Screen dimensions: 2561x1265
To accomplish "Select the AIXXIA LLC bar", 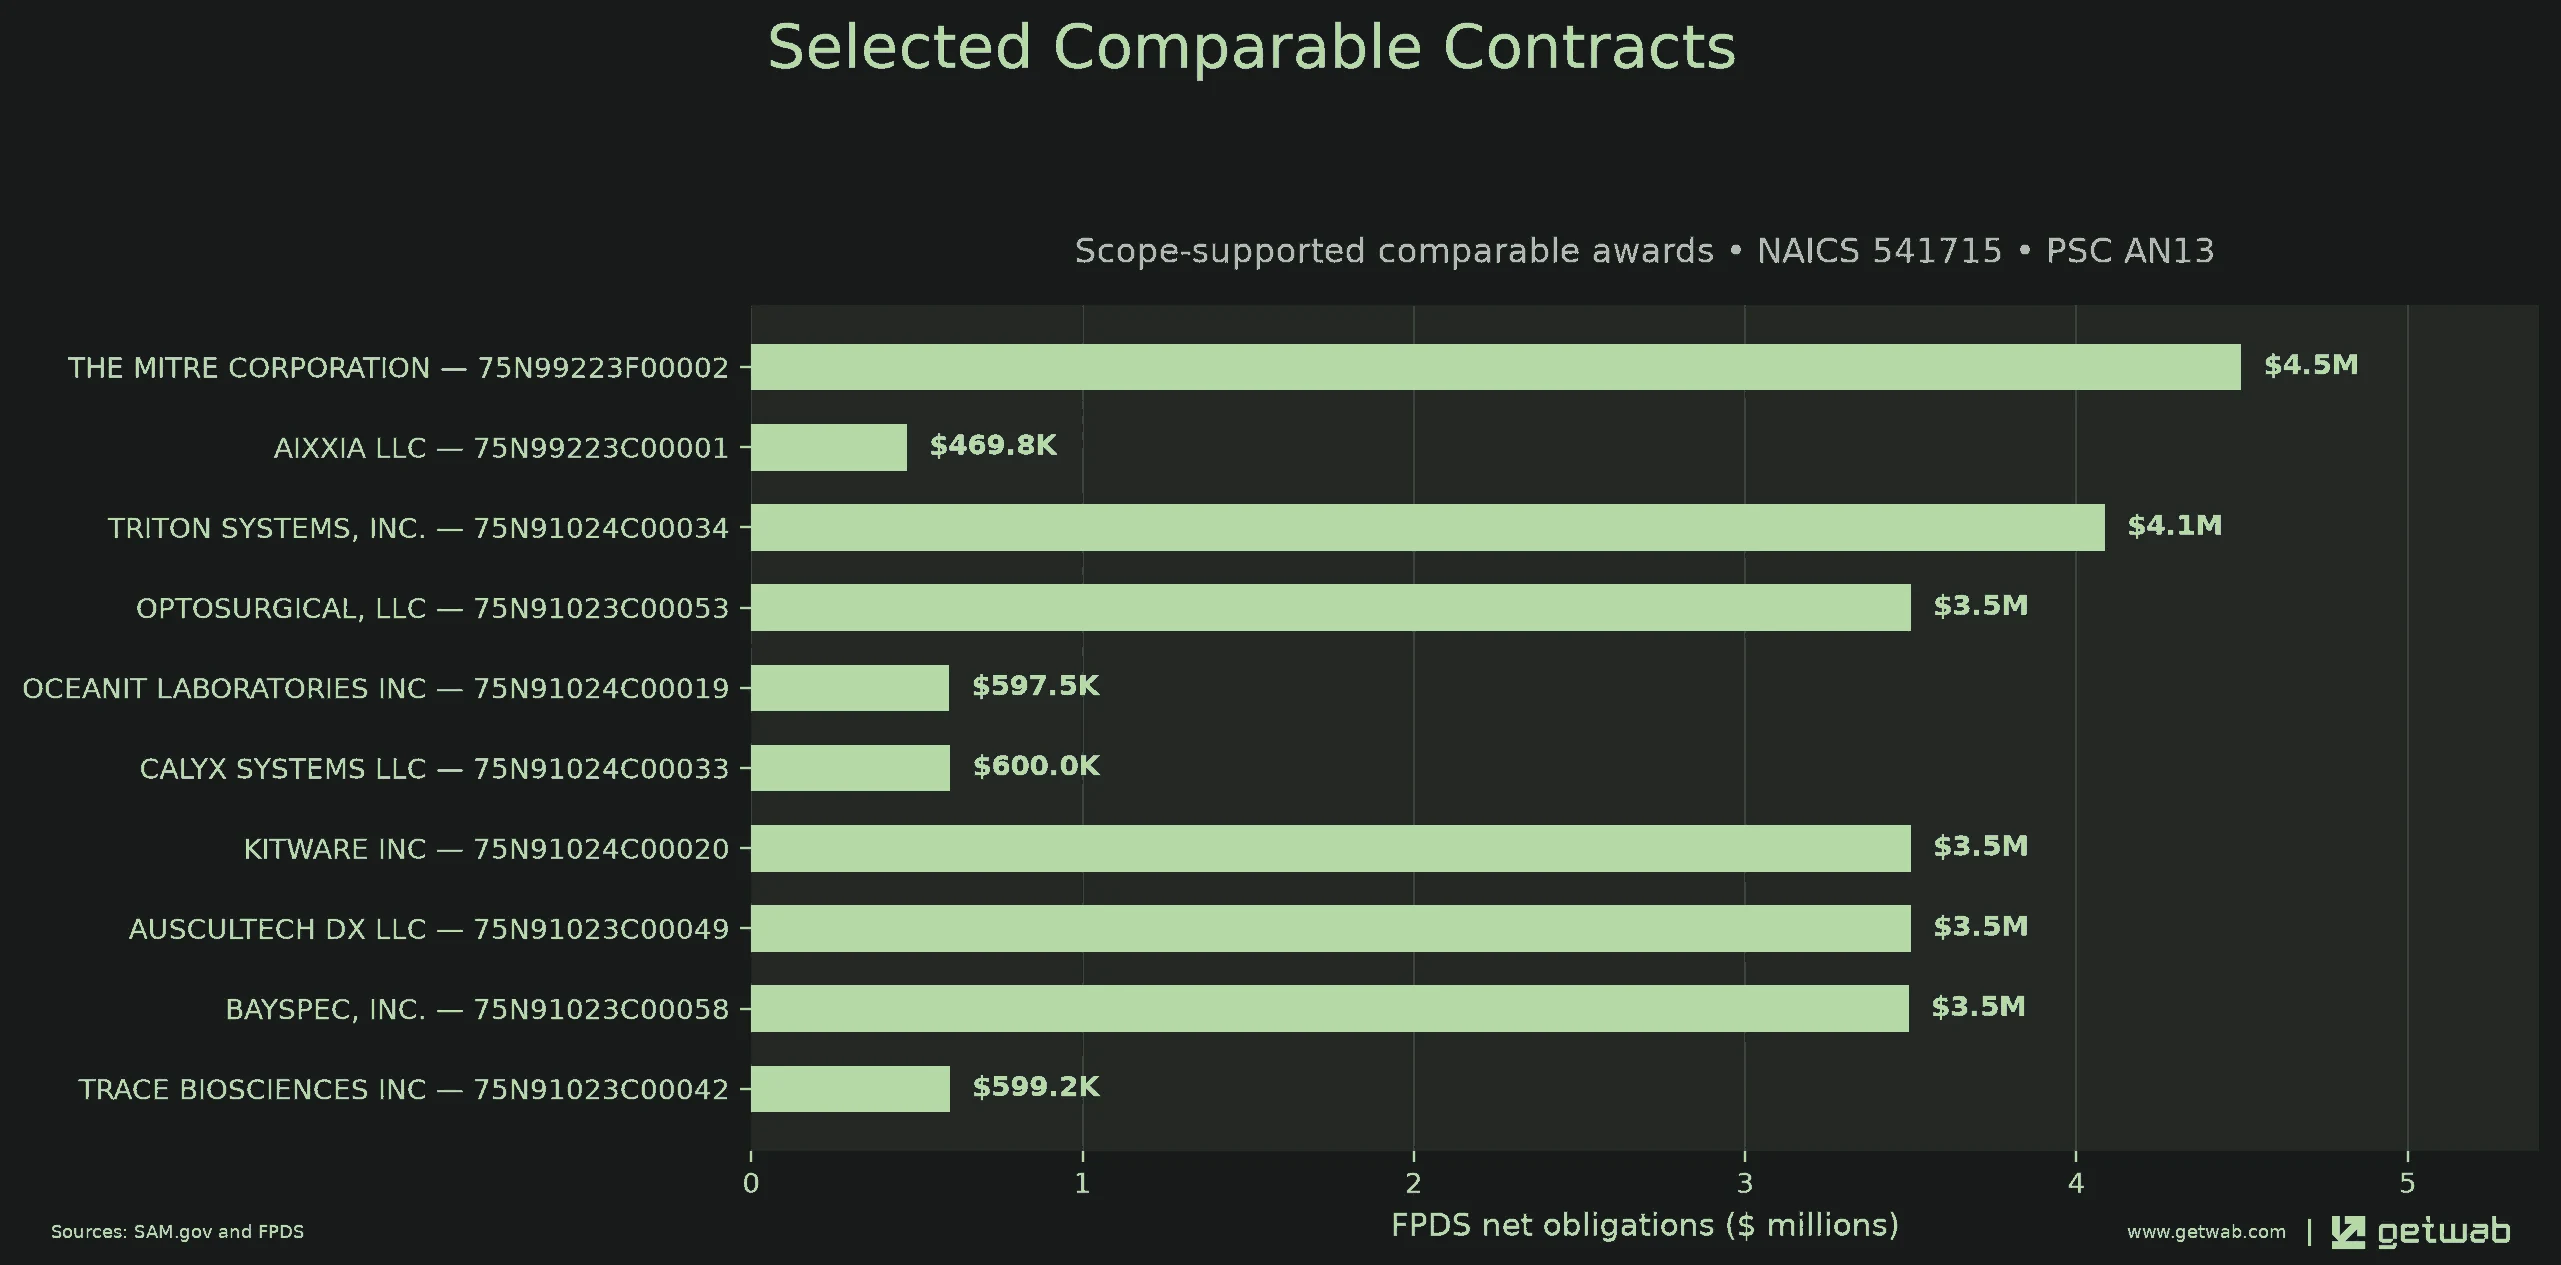I will (829, 447).
